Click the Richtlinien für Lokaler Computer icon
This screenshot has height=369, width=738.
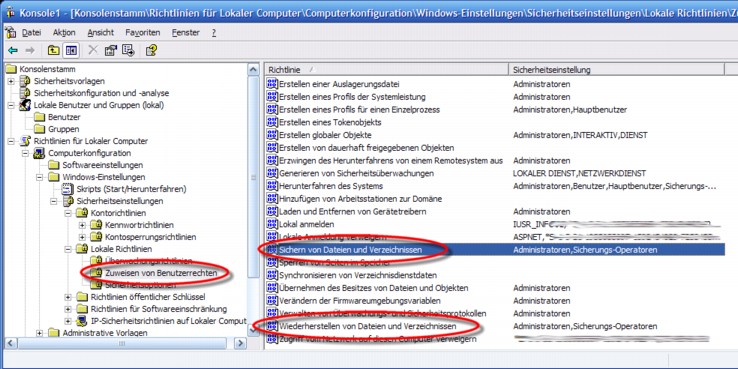coord(26,141)
